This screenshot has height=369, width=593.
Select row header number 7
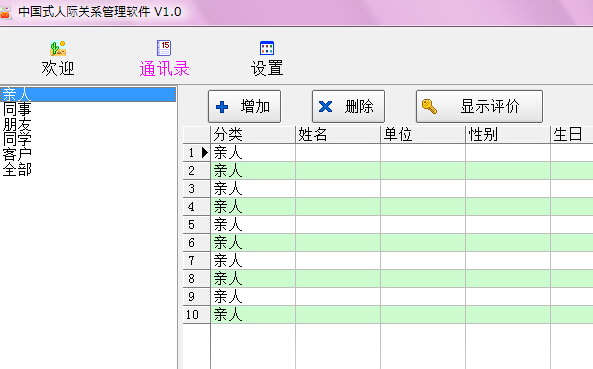point(197,261)
